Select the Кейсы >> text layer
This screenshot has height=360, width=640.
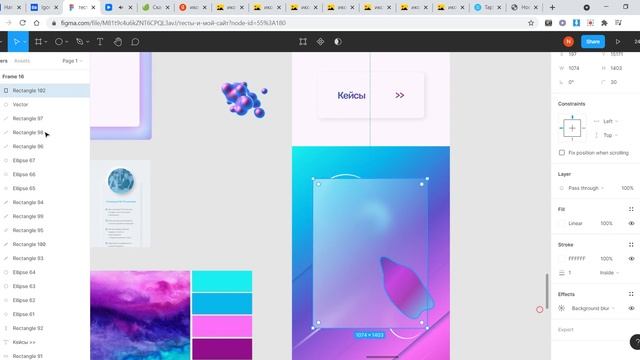click(x=45, y=342)
